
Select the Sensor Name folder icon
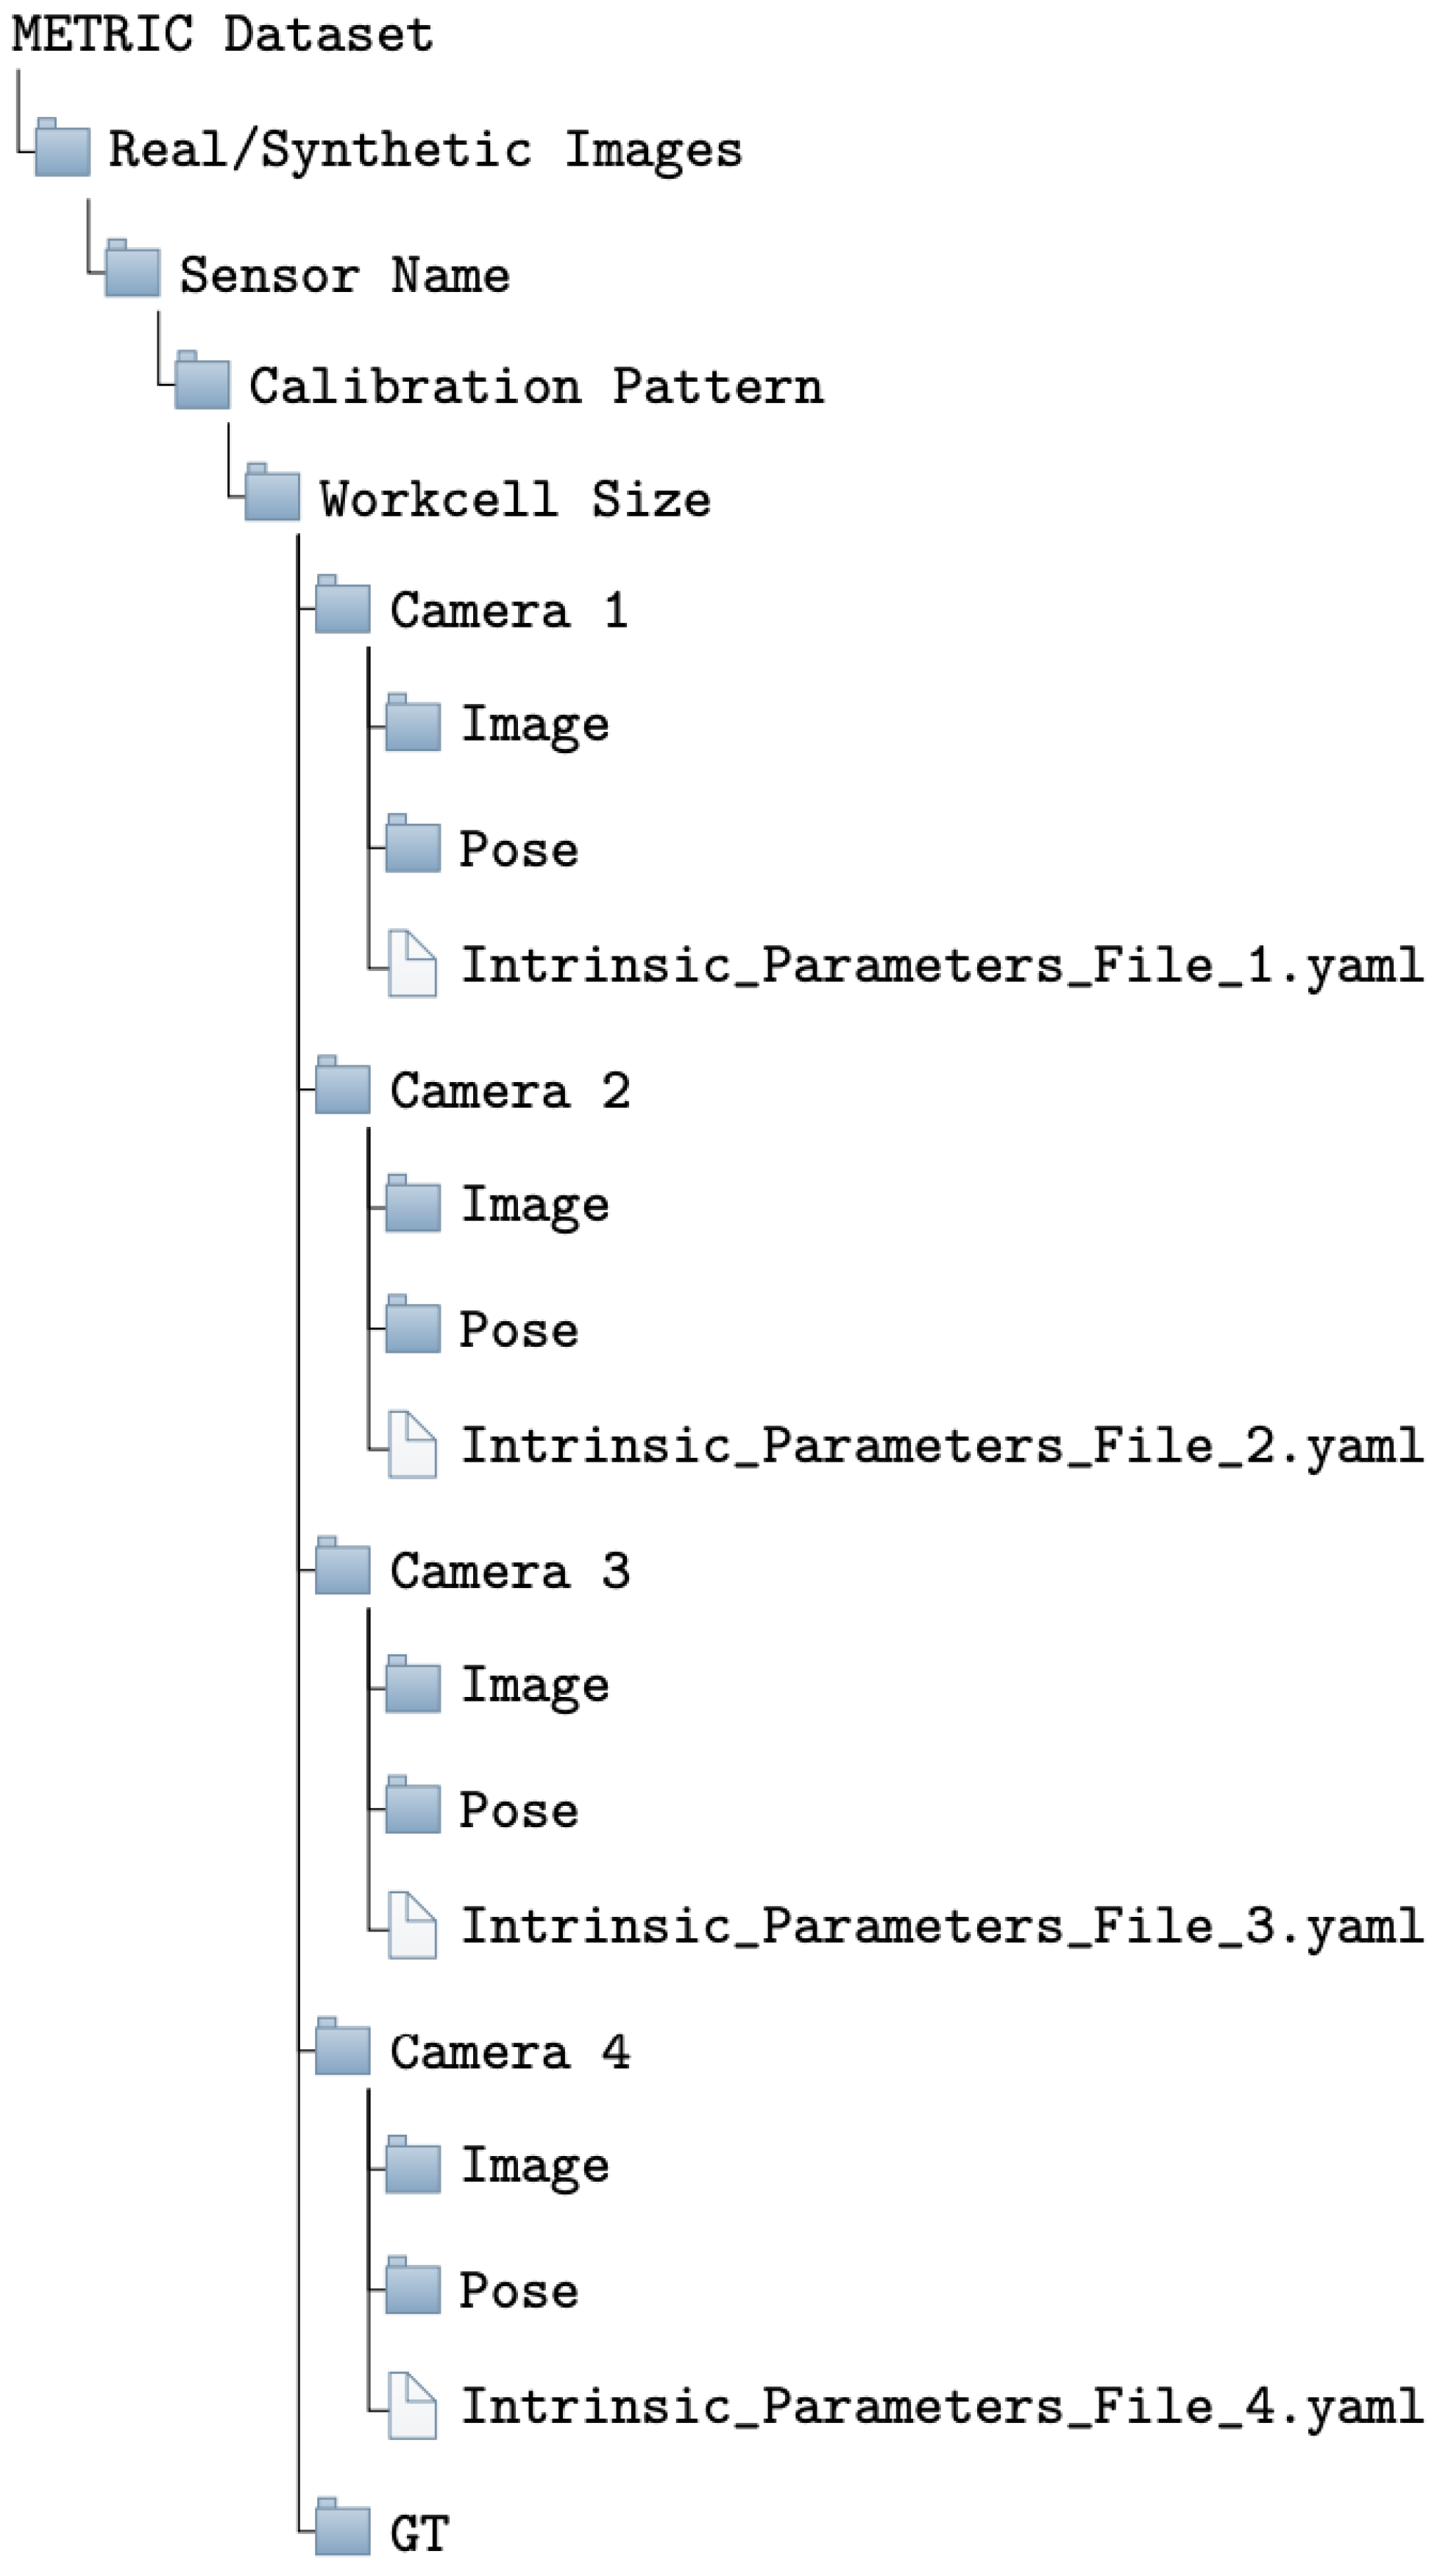coord(132,269)
